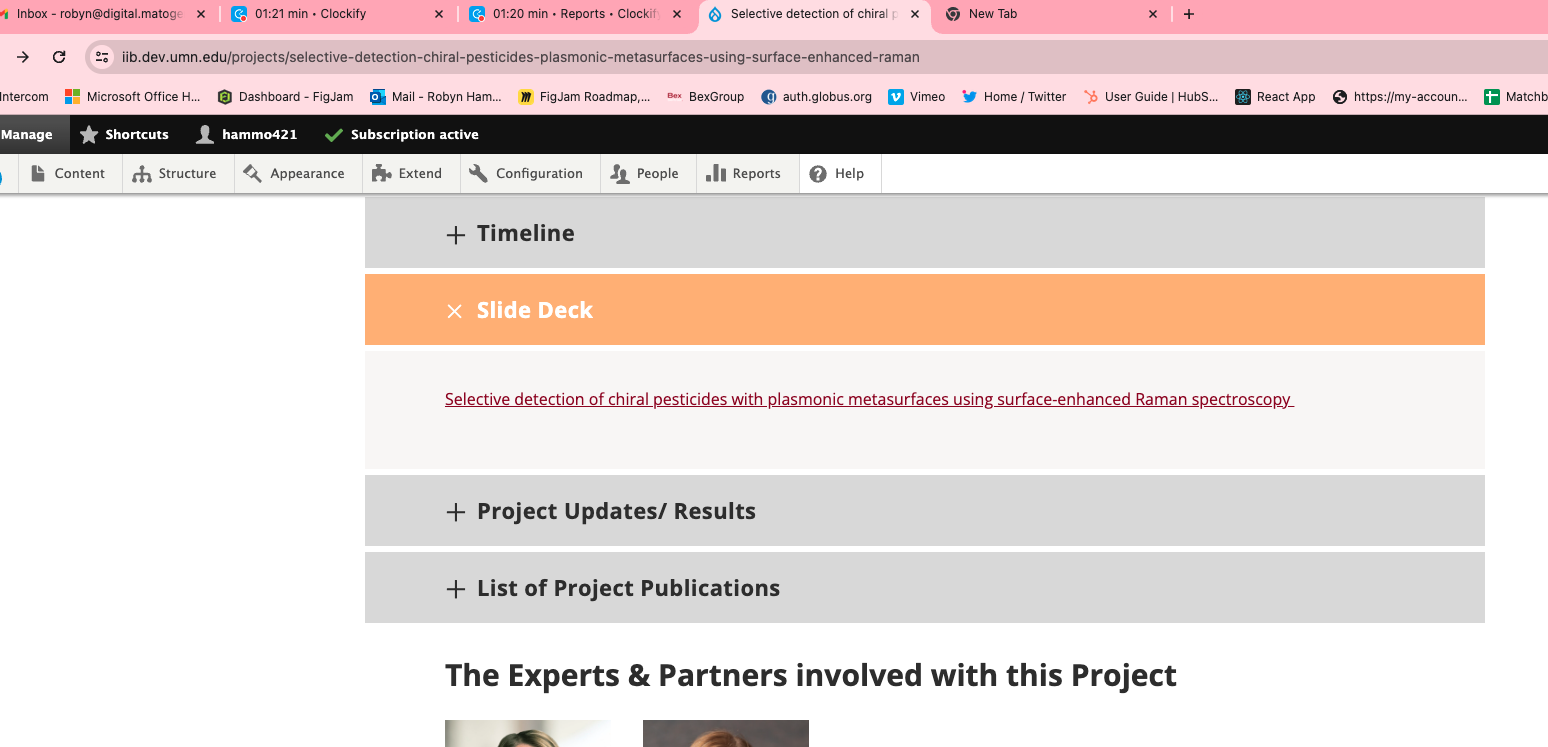Open the new tab plus button
1548x747 pixels.
point(1188,14)
